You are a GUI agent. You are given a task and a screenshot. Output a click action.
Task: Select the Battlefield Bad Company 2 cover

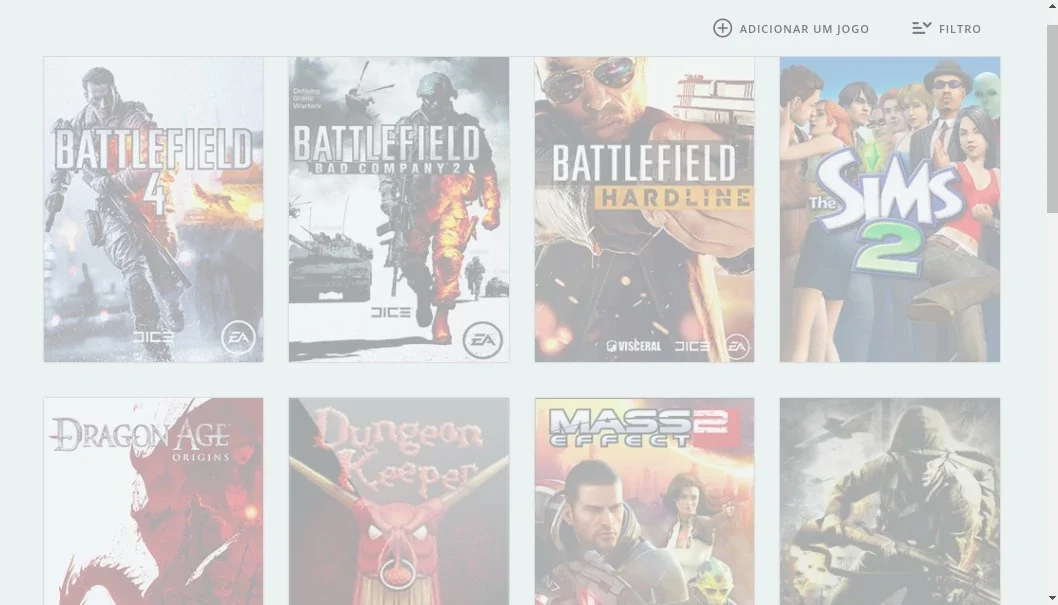click(399, 209)
